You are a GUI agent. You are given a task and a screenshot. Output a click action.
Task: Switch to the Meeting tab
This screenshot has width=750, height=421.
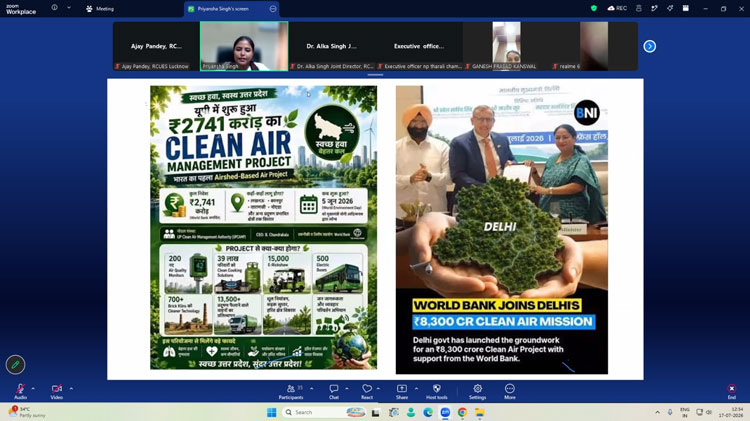100,9
